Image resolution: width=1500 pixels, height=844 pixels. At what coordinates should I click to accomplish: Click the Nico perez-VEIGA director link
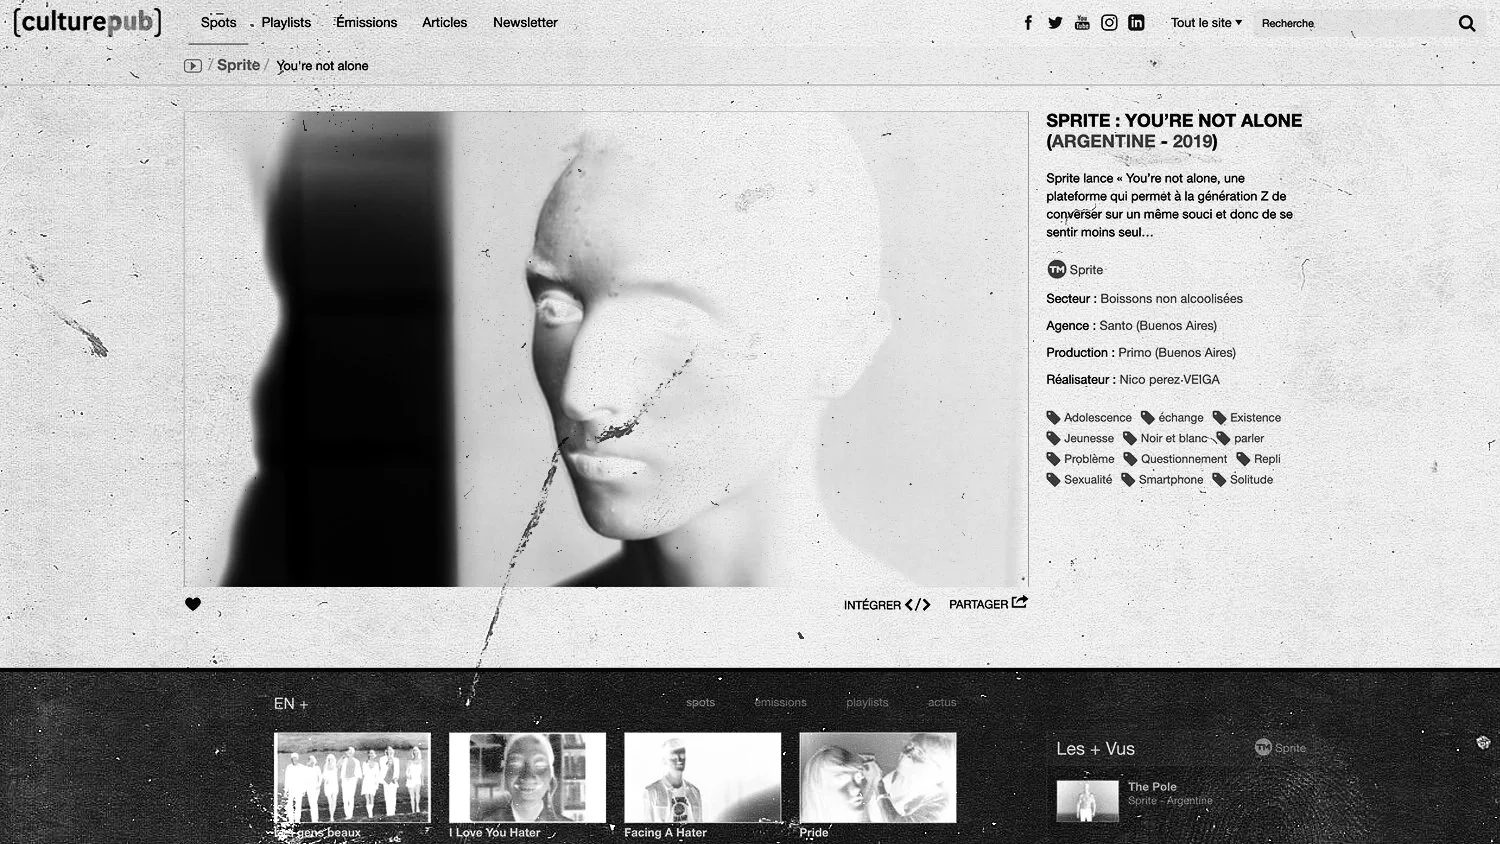[x=1169, y=380]
